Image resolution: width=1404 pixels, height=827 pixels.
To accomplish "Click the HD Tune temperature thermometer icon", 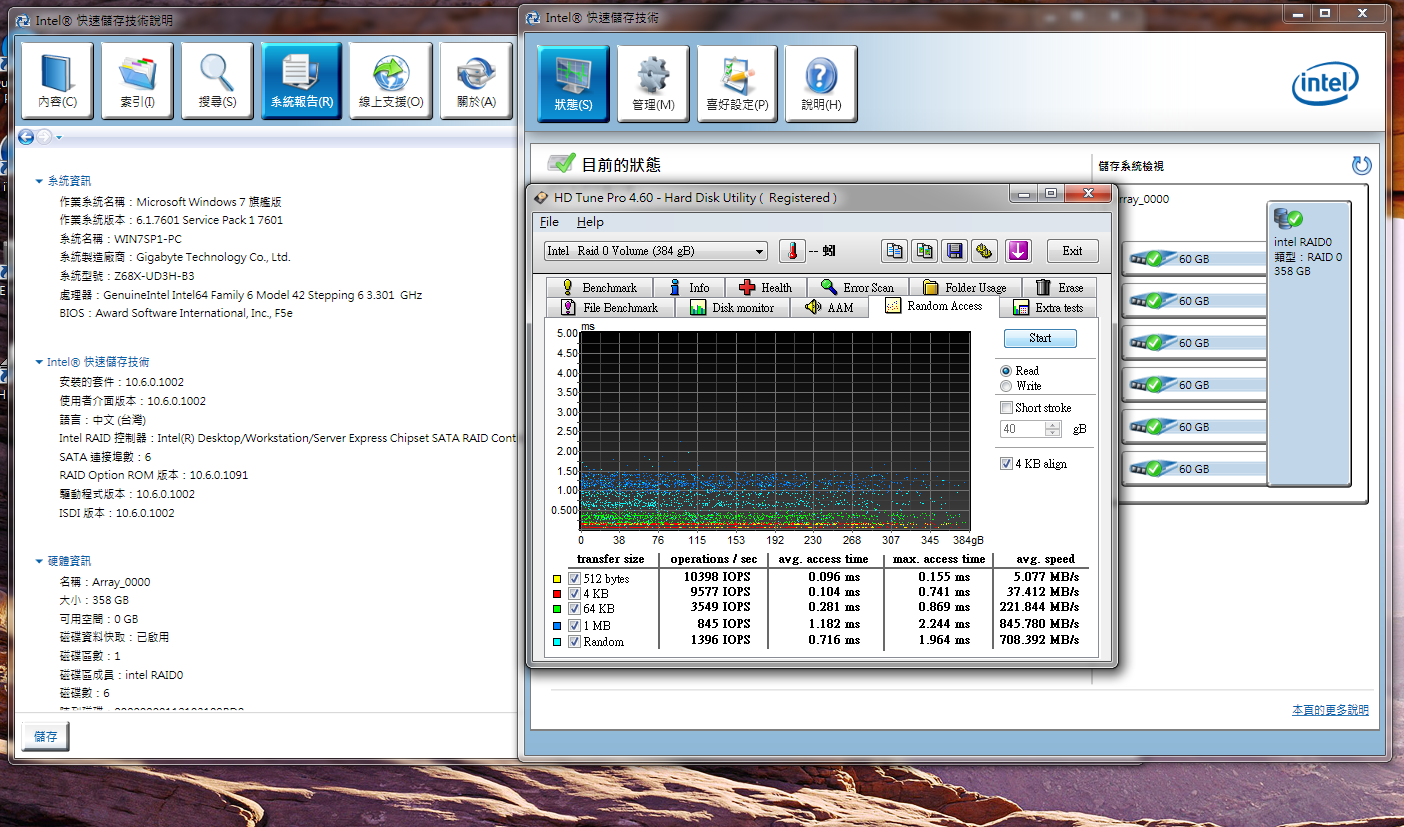I will [792, 251].
